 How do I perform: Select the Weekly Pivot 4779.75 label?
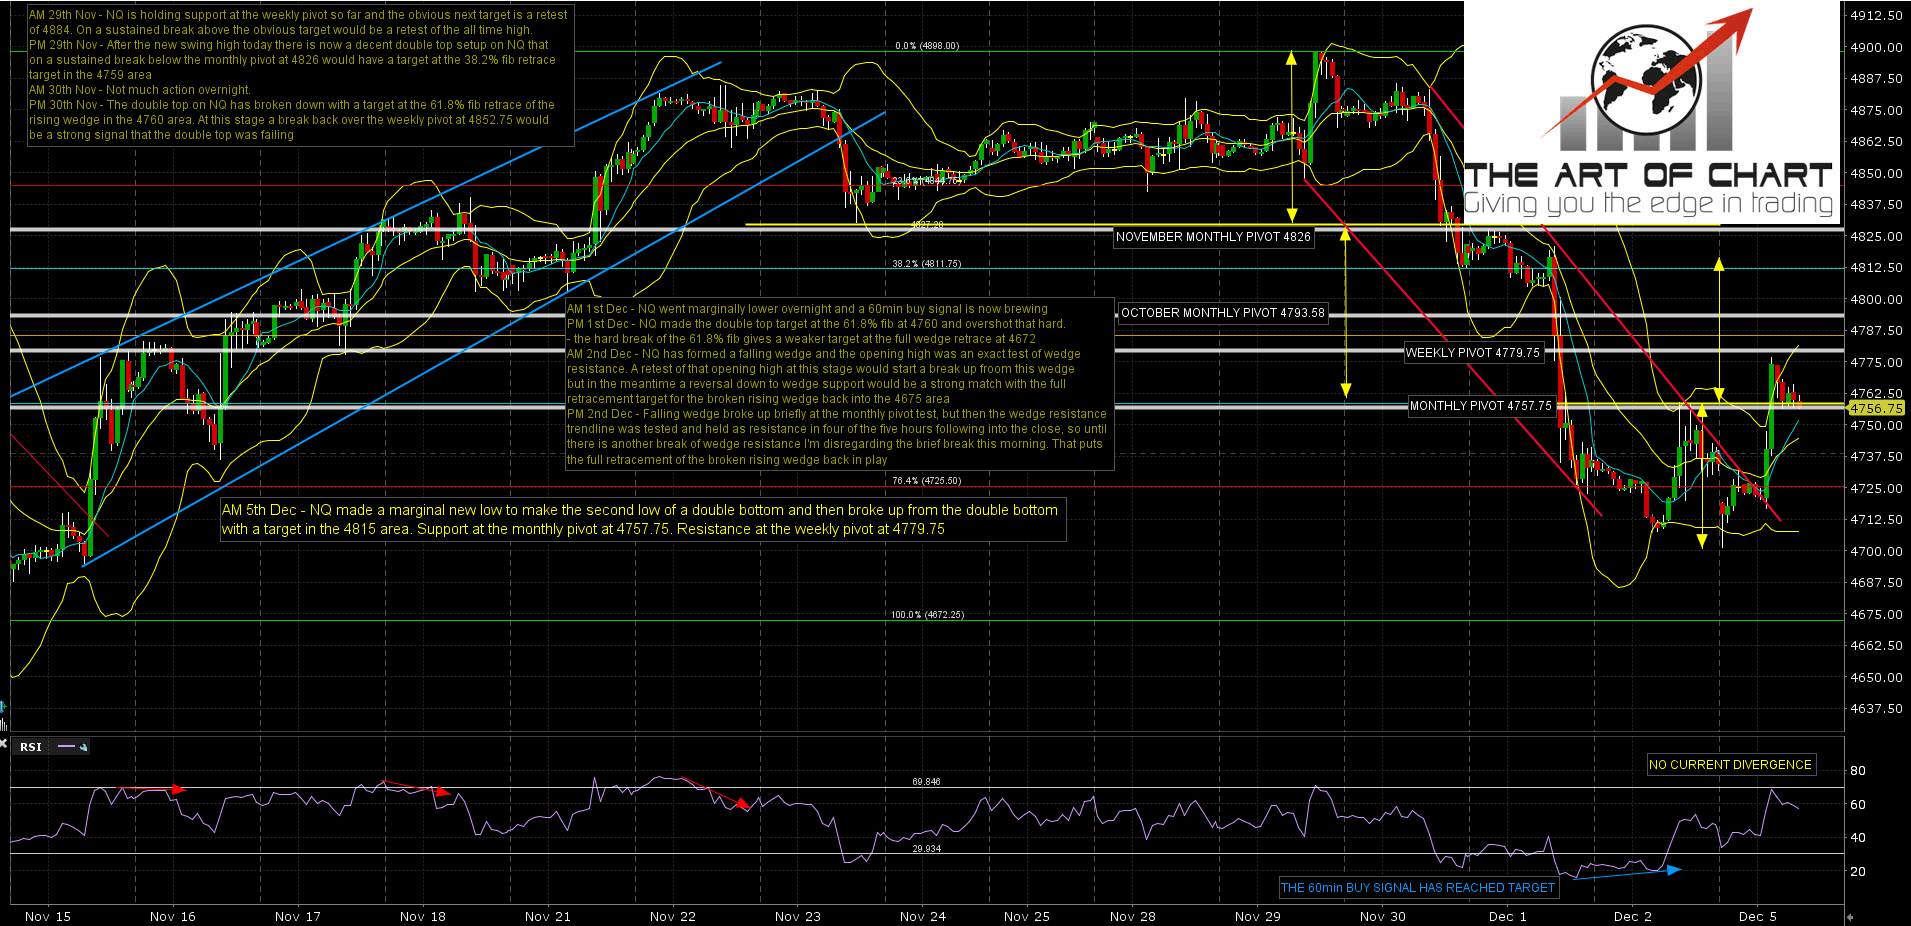[1472, 353]
